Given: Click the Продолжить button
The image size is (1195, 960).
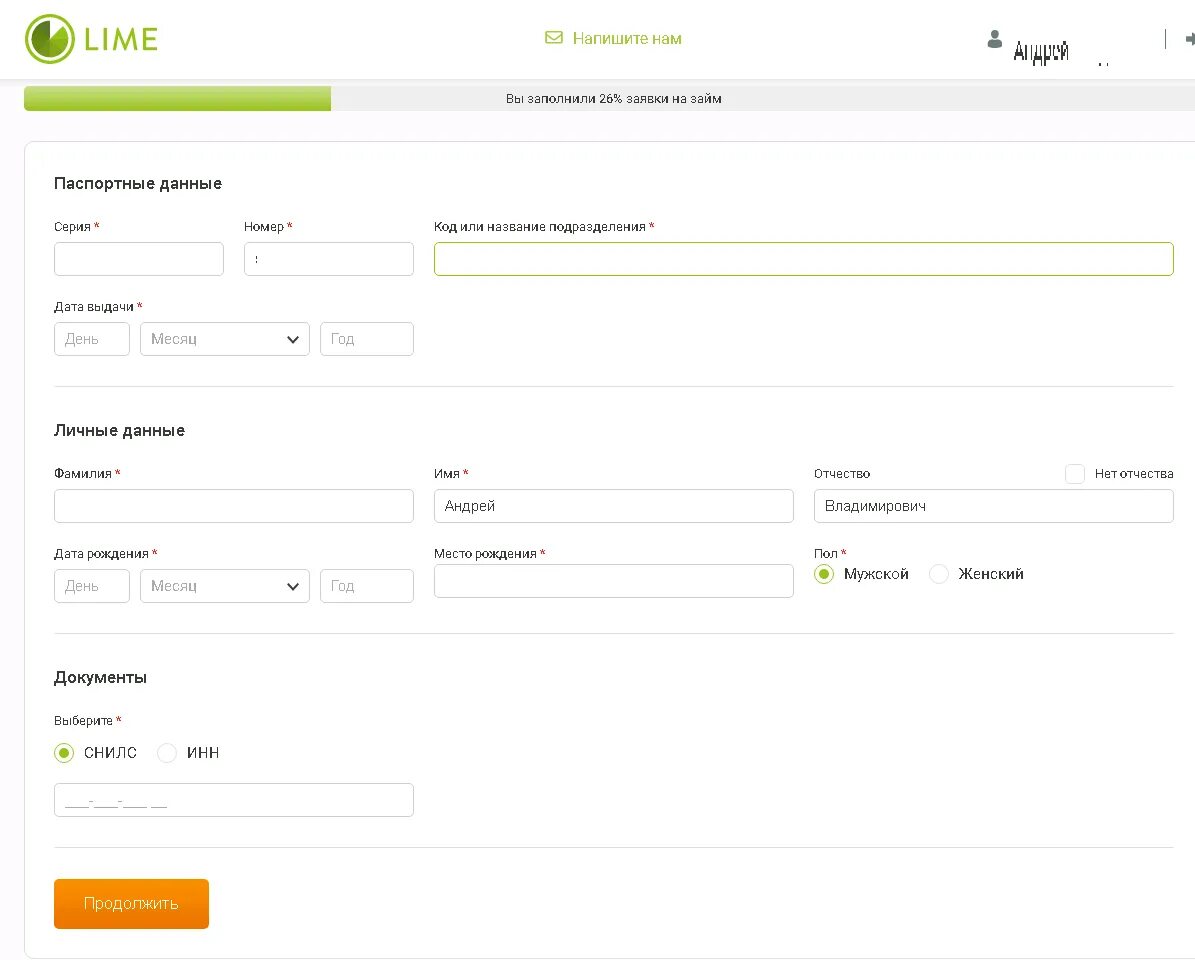Looking at the screenshot, I should [x=131, y=904].
